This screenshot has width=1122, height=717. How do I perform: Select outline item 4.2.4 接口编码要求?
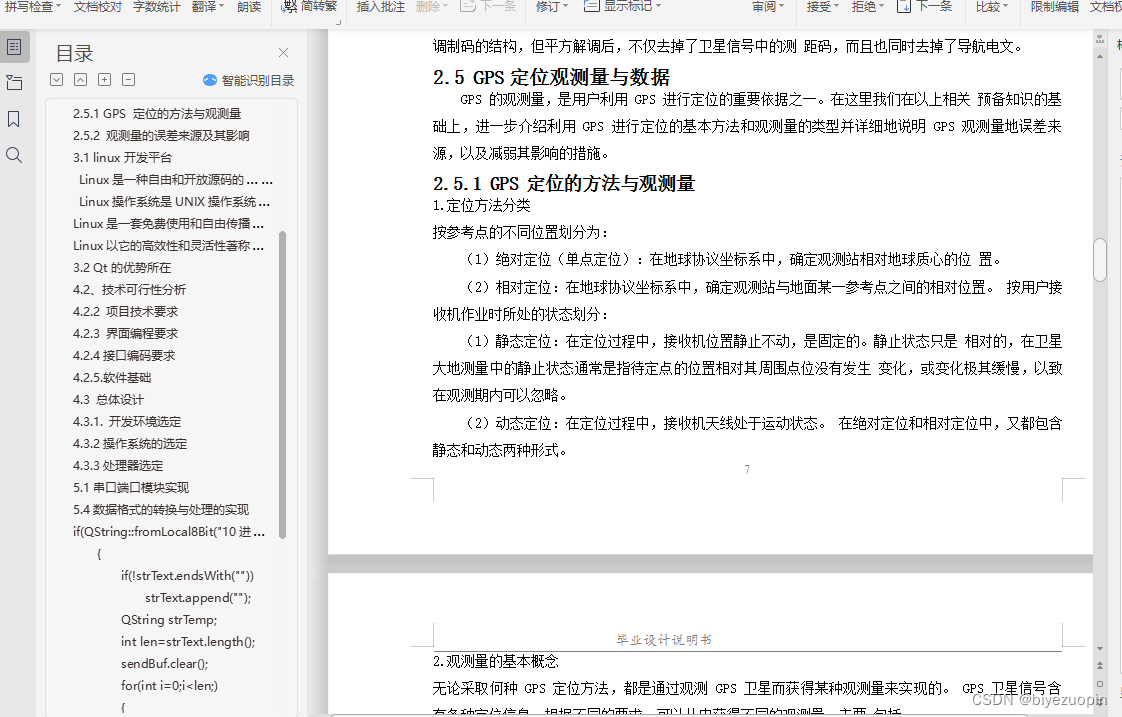(124, 356)
